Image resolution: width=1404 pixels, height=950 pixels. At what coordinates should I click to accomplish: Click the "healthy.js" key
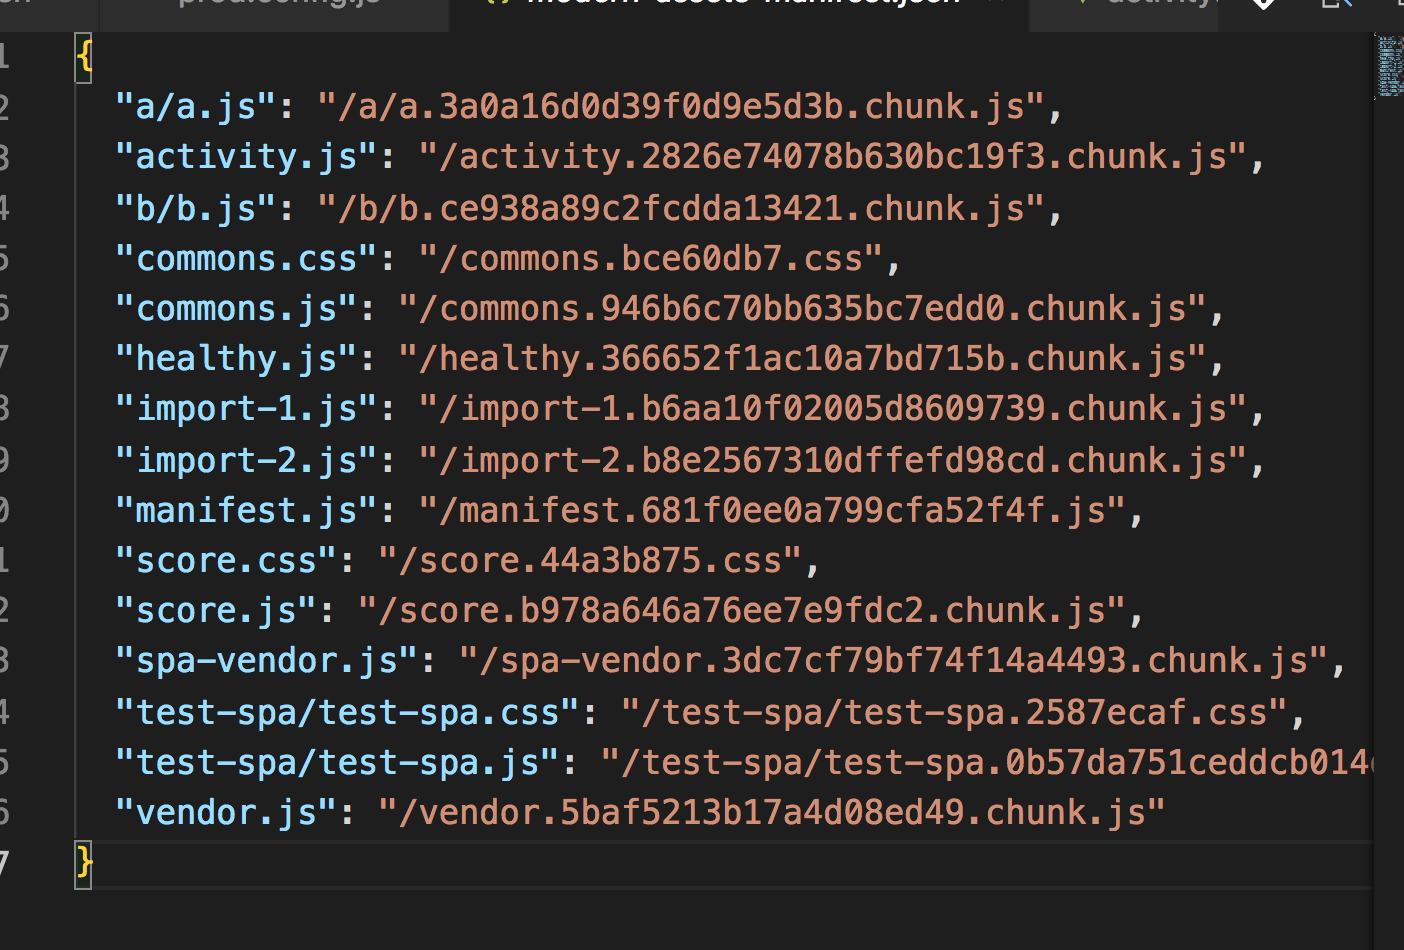236,358
